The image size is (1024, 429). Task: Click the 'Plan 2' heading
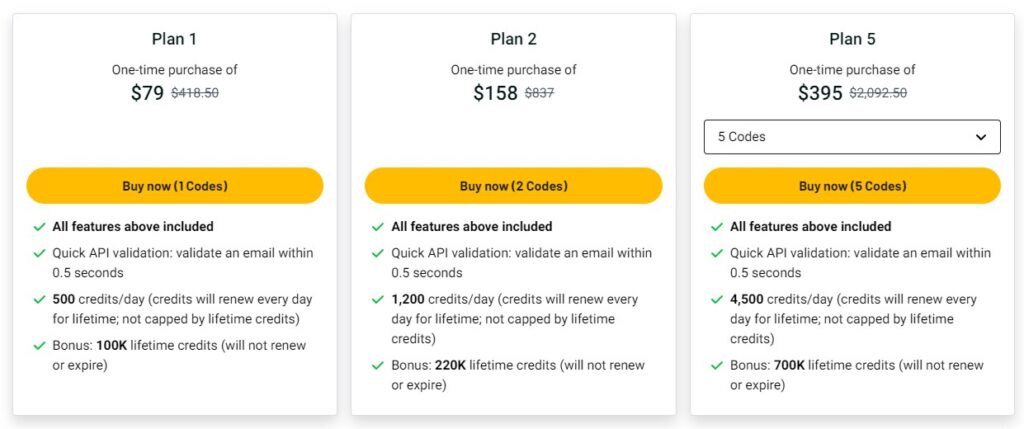[x=513, y=39]
